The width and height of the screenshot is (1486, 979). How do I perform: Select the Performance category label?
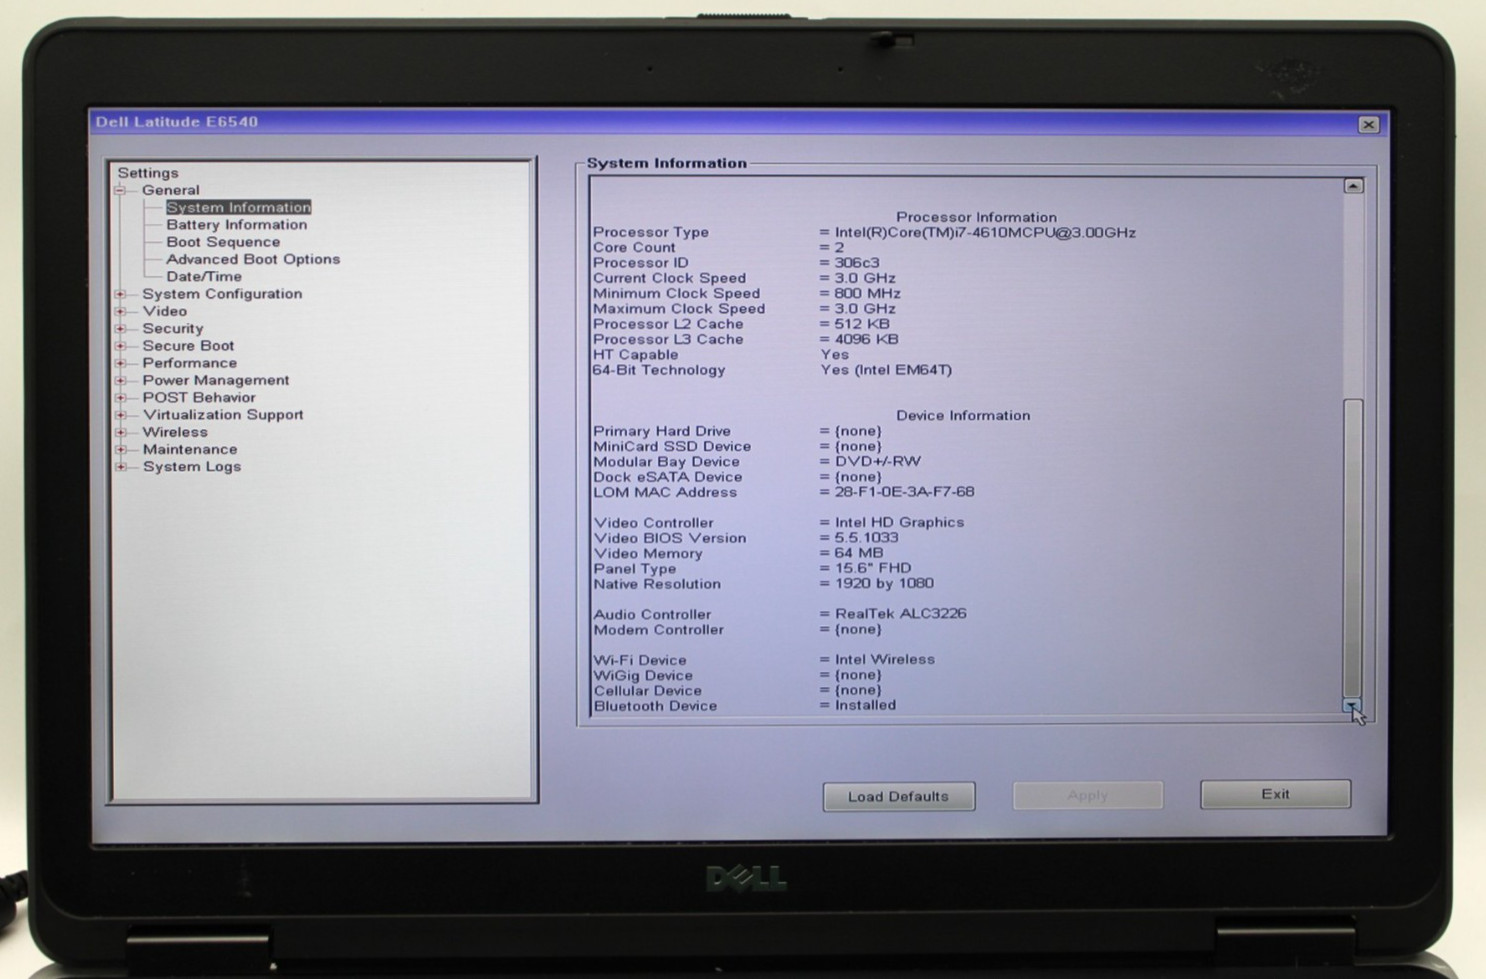[190, 363]
